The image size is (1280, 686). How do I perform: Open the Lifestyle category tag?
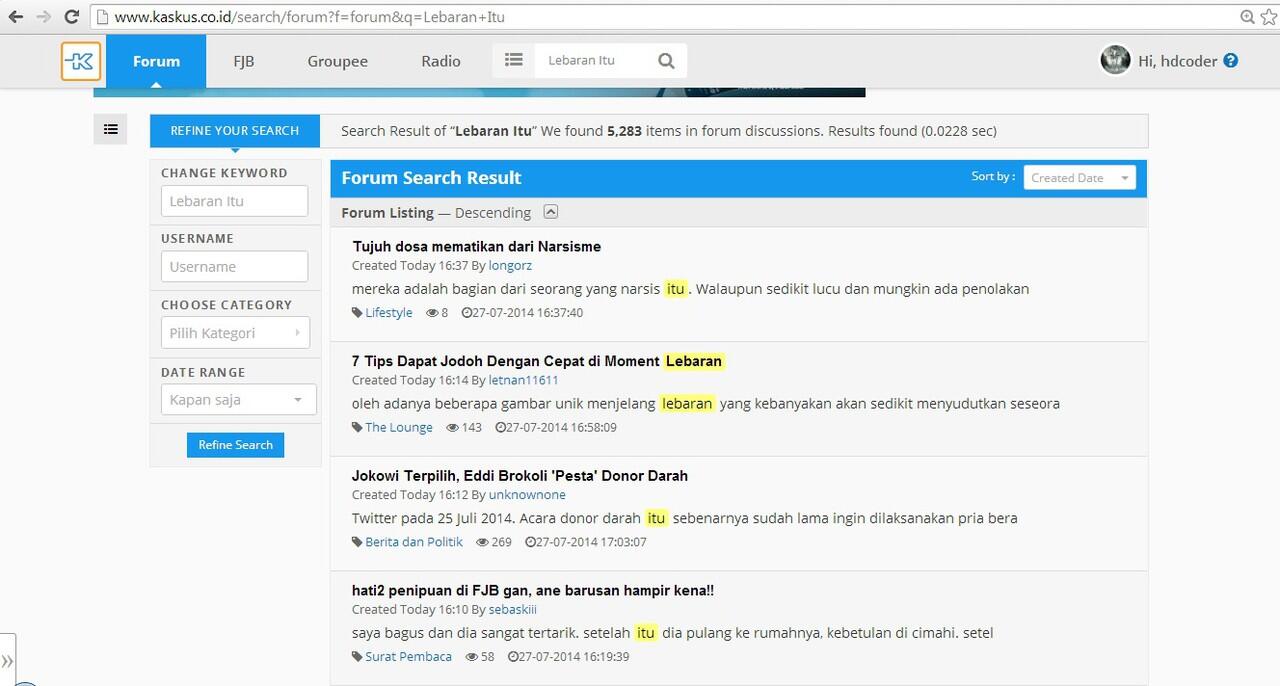(x=388, y=313)
